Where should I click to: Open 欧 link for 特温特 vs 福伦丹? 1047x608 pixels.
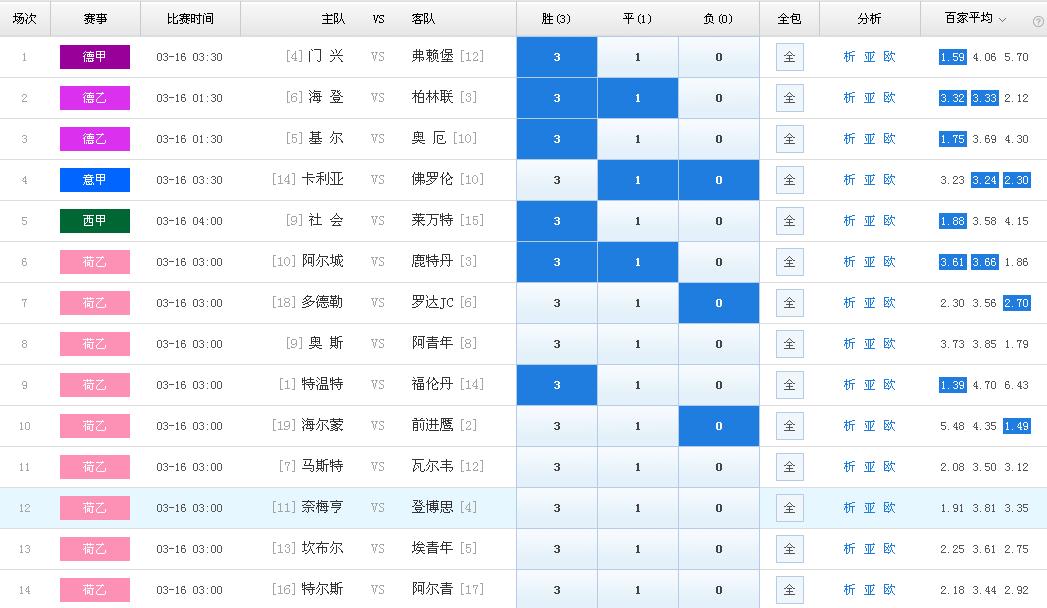tap(889, 384)
